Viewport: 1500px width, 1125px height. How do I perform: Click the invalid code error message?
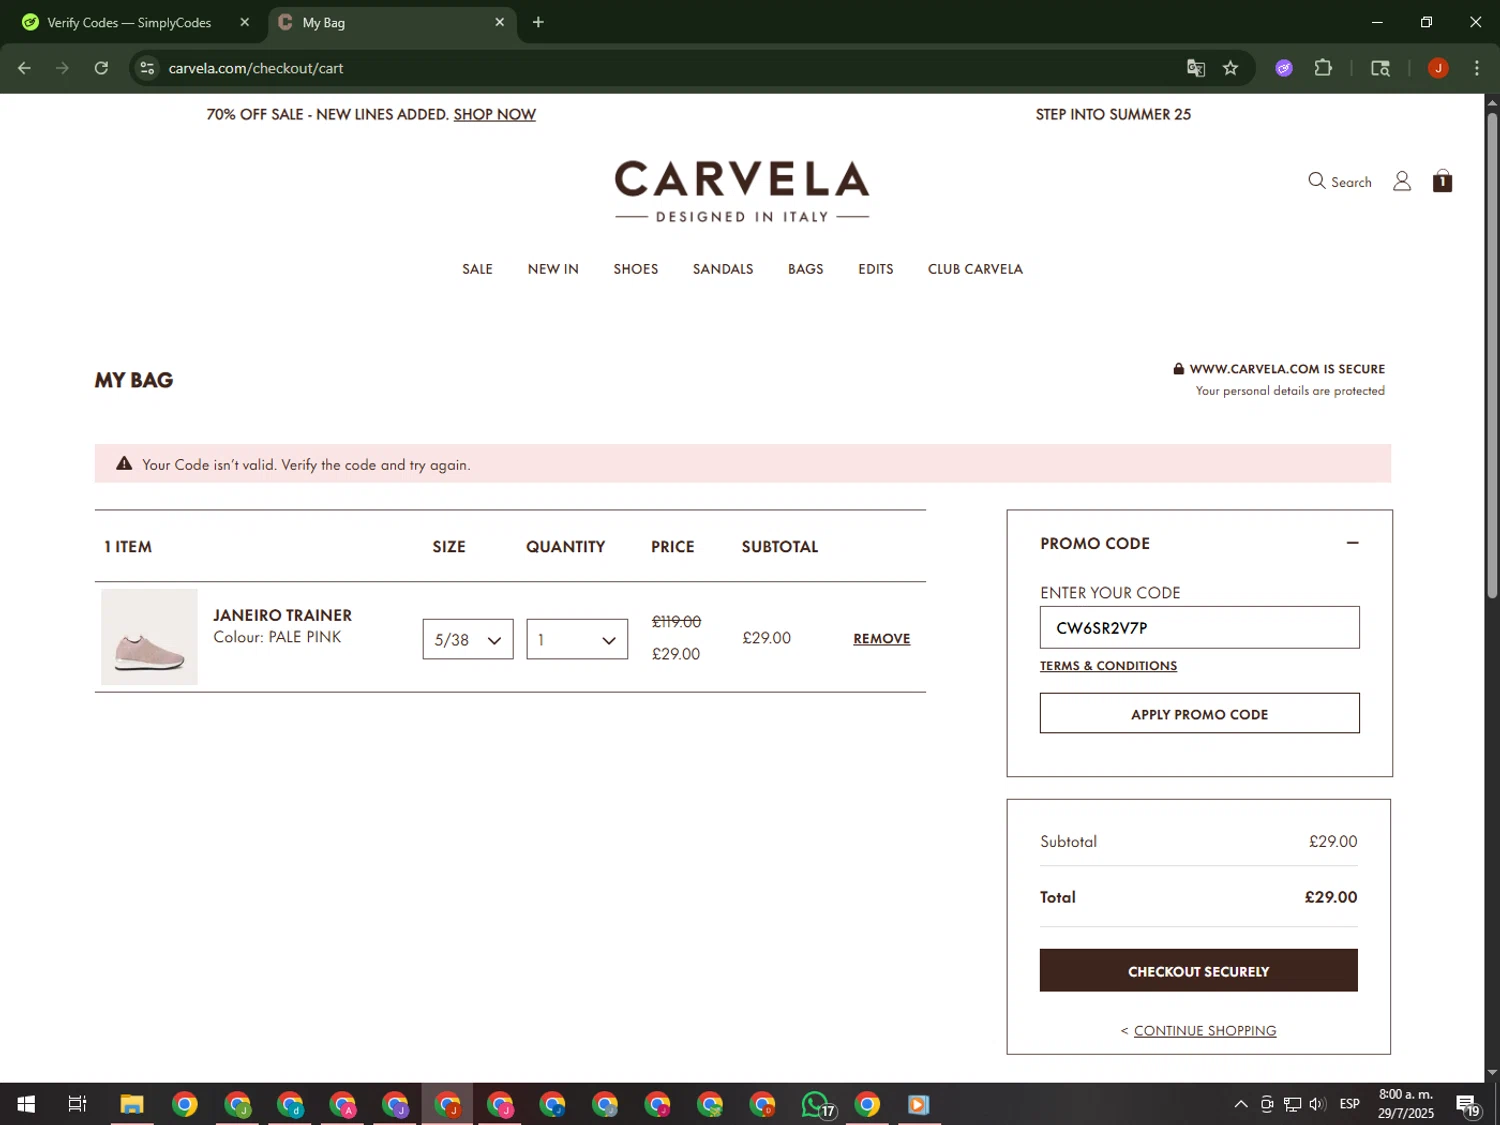click(306, 465)
